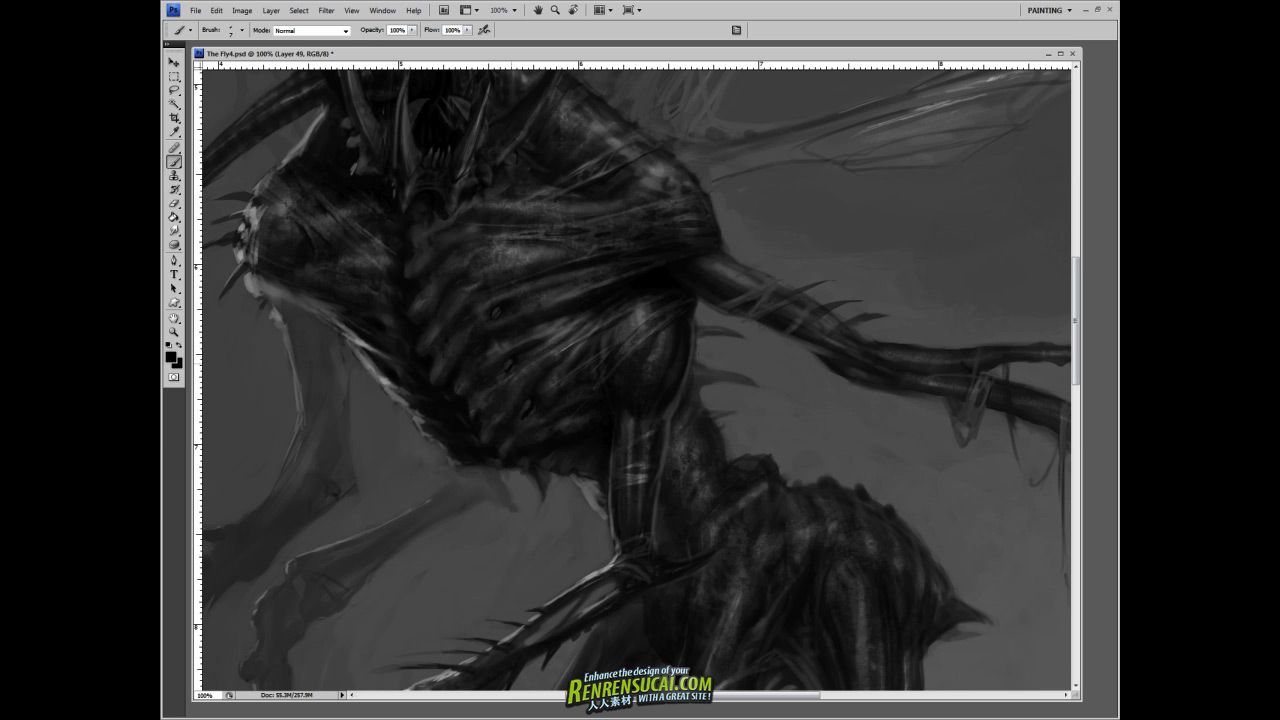Click the vertical scrollbar thumb
The width and height of the screenshot is (1280, 720).
tap(1076, 320)
